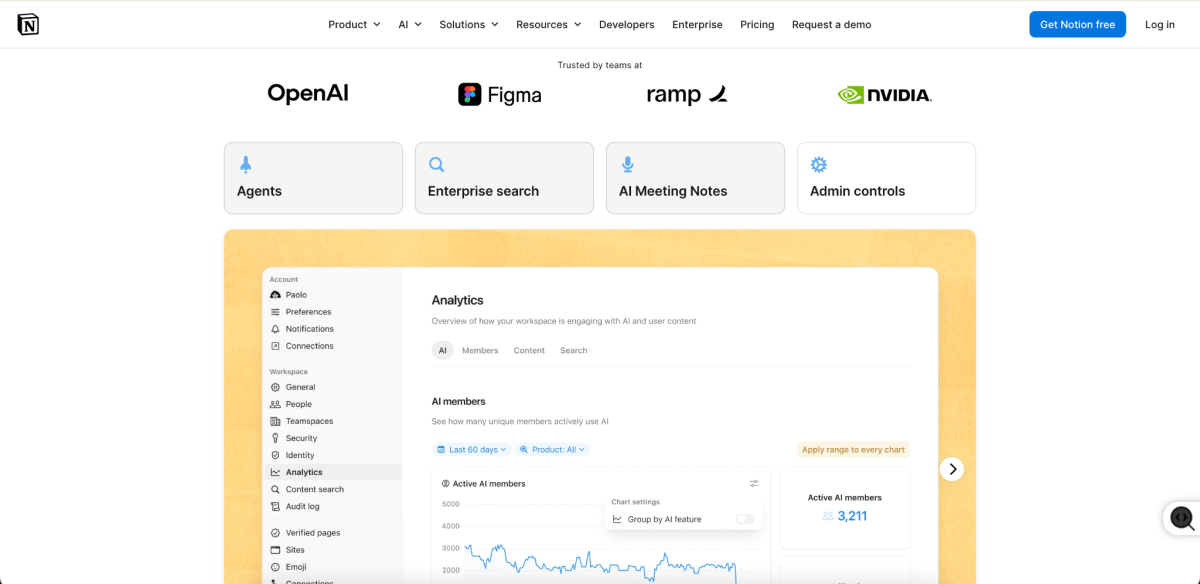
Task: Open the Pricing nav item
Action: tap(757, 24)
